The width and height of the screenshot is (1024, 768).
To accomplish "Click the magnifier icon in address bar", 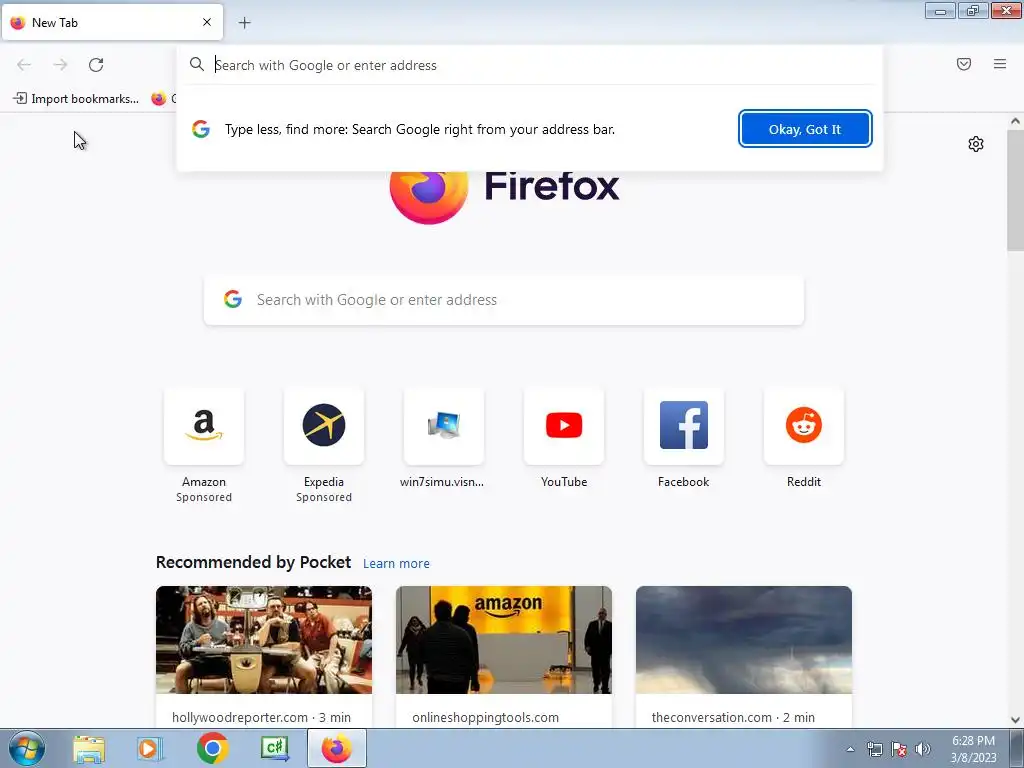I will [x=197, y=64].
